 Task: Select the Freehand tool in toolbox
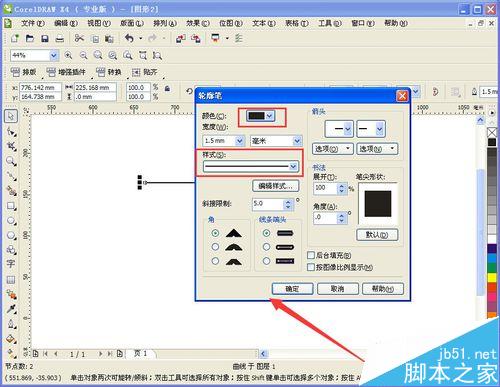11,176
